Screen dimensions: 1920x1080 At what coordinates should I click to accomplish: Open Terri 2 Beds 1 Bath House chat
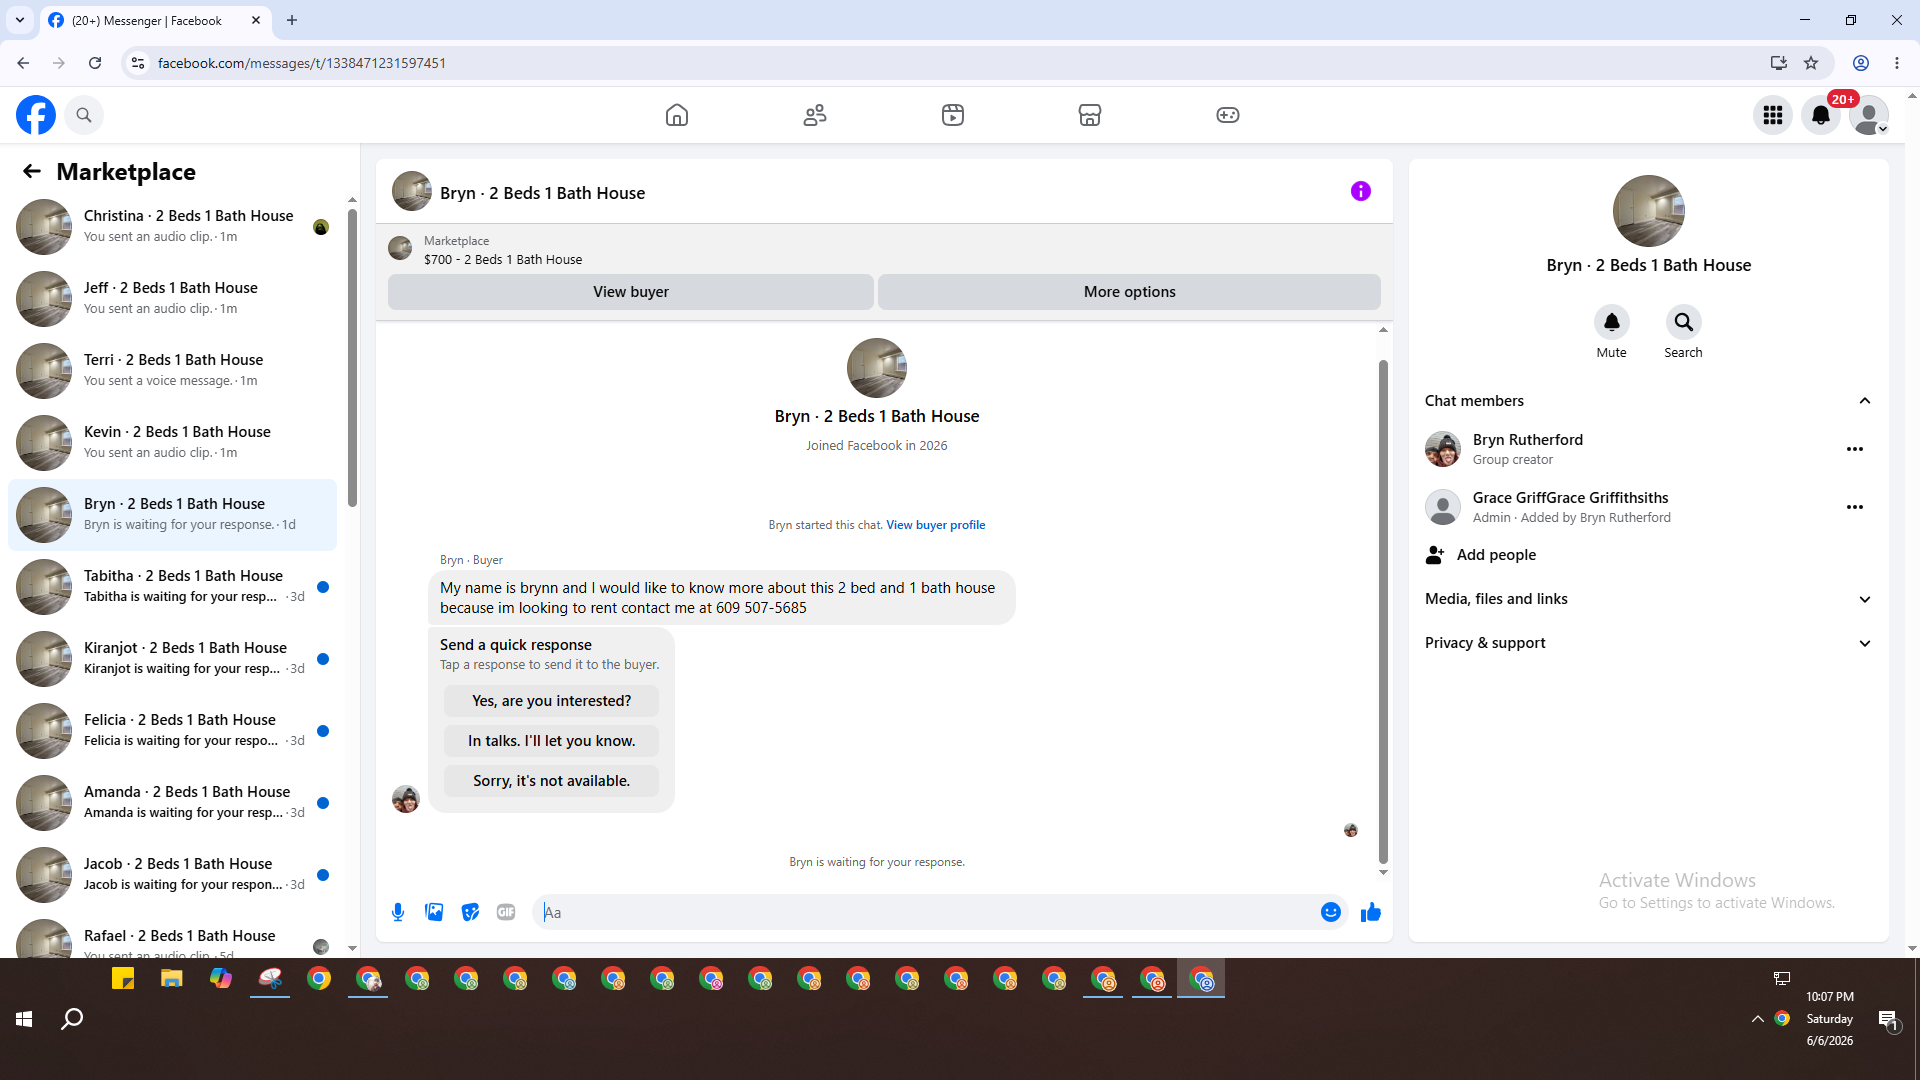click(172, 371)
